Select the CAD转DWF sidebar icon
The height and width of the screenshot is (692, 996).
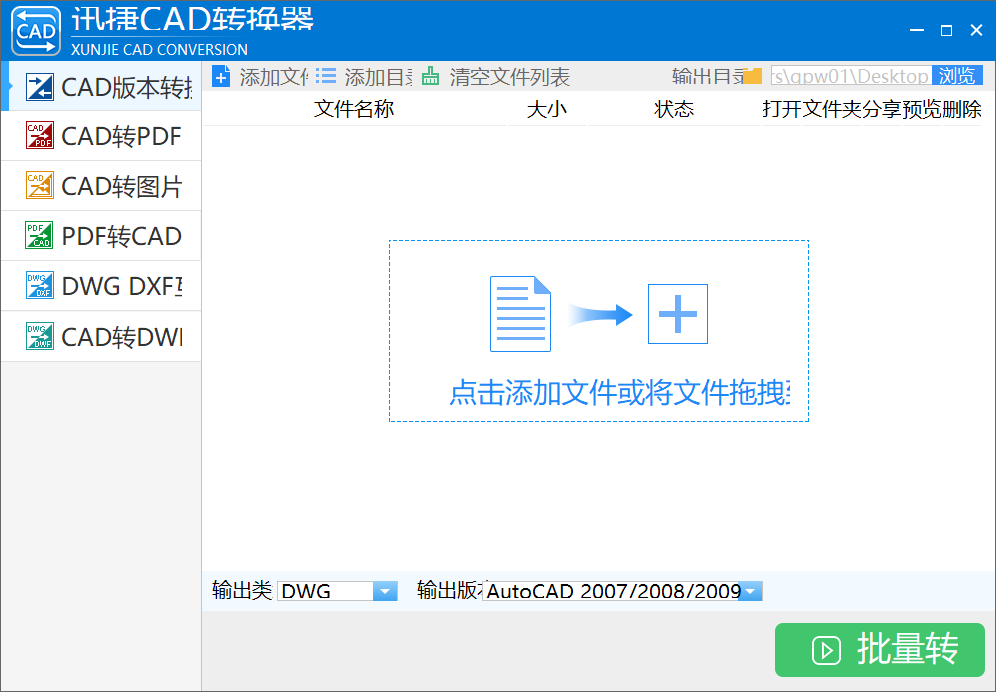tap(39, 336)
